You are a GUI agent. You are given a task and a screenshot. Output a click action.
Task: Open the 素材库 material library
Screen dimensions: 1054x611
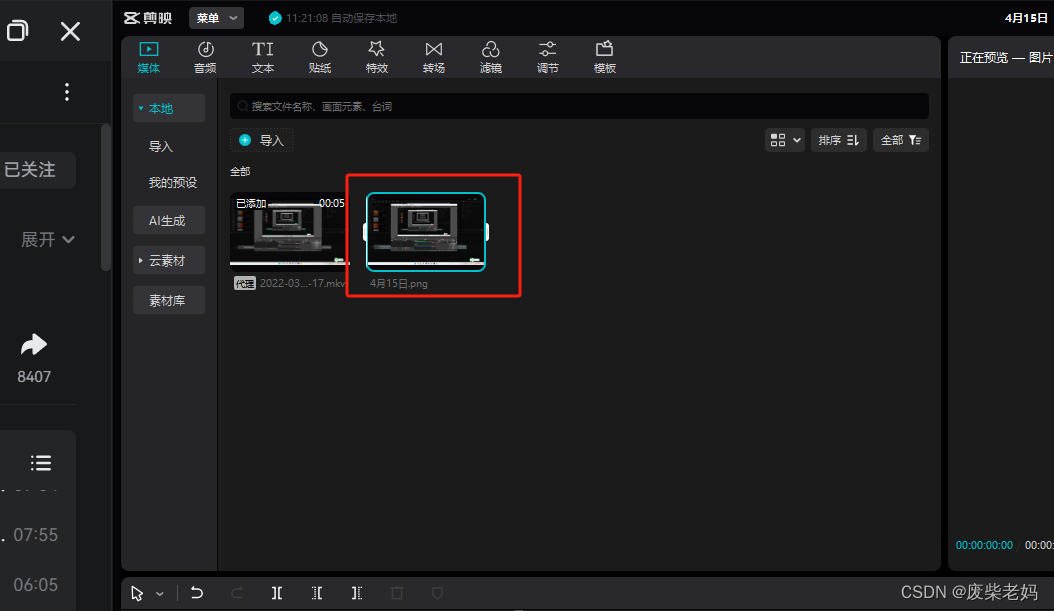point(169,300)
